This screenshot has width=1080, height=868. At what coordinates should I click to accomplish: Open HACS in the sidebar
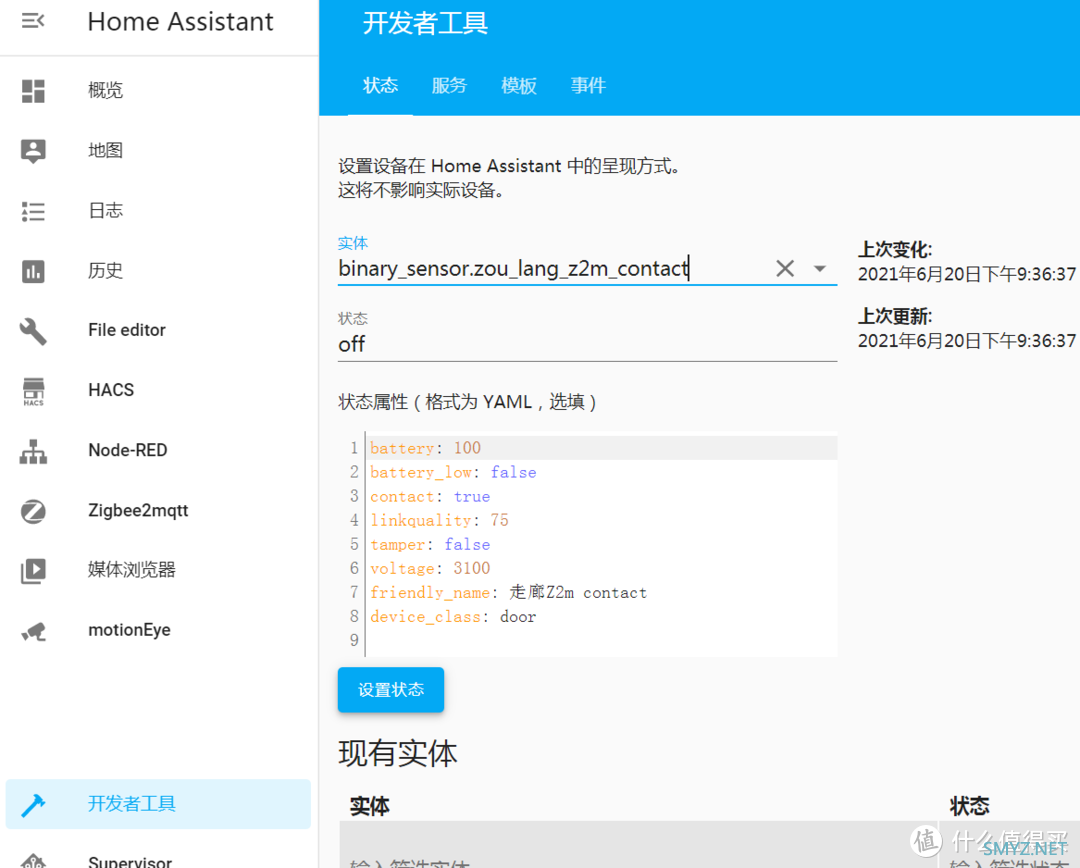tap(158, 391)
